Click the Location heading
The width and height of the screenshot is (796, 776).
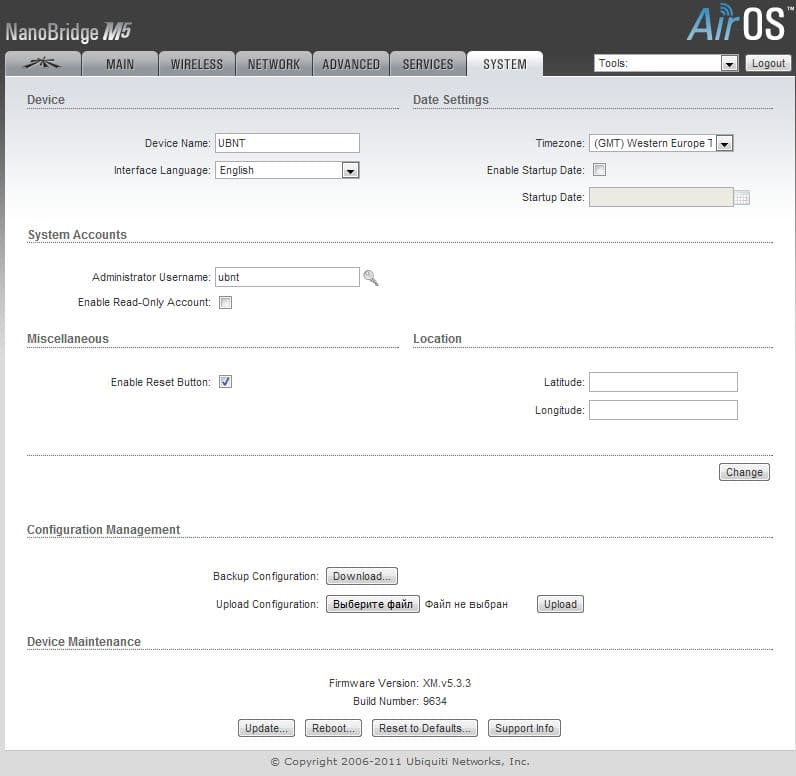click(437, 339)
